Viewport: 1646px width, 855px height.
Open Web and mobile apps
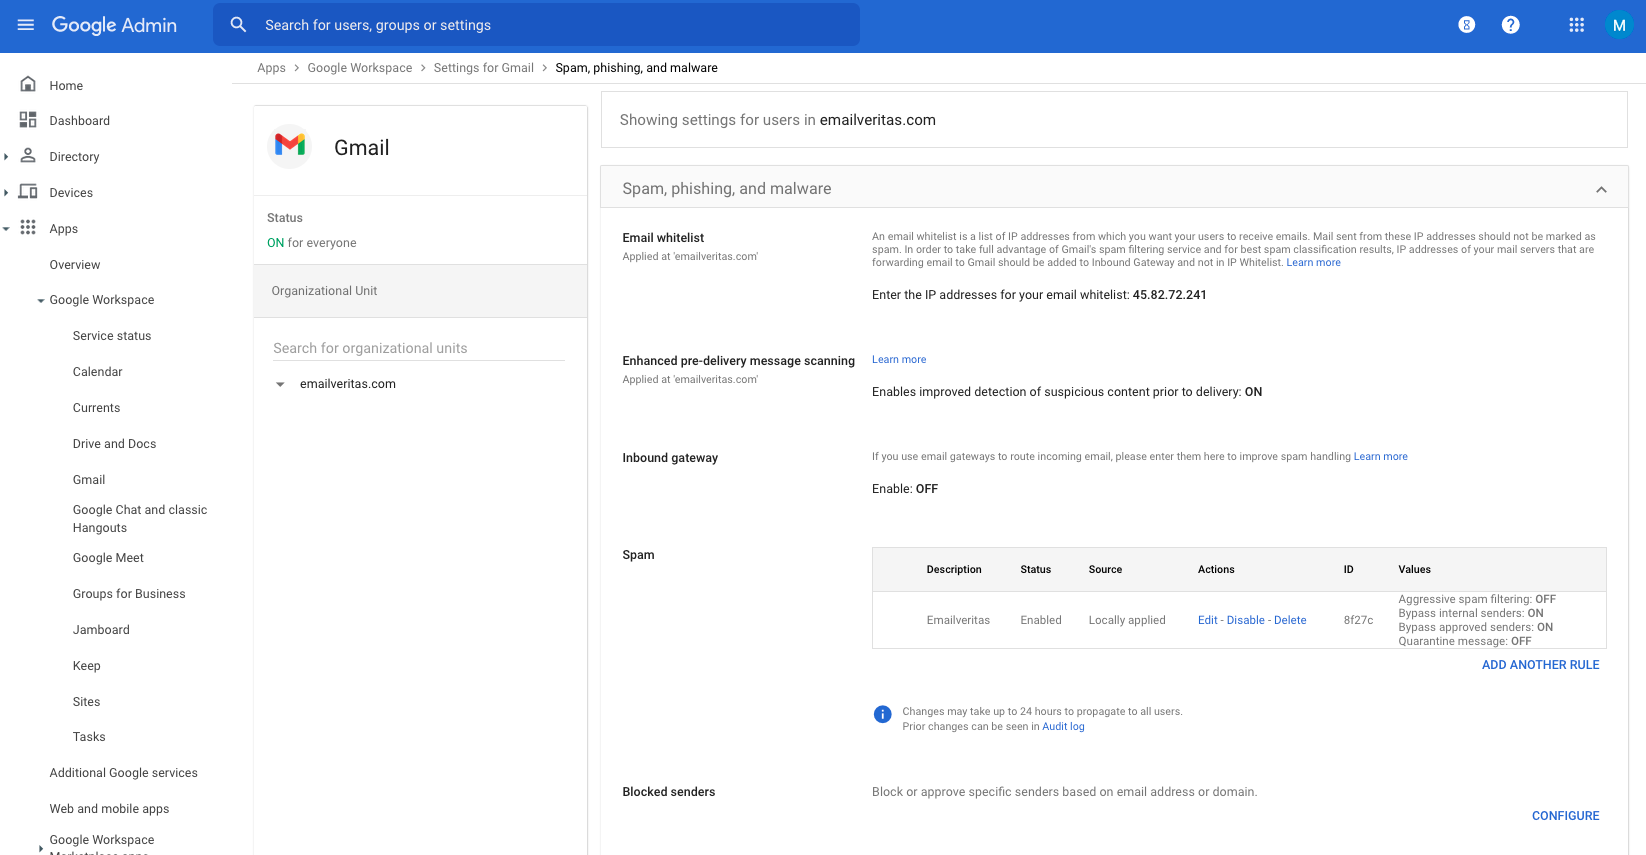point(109,809)
